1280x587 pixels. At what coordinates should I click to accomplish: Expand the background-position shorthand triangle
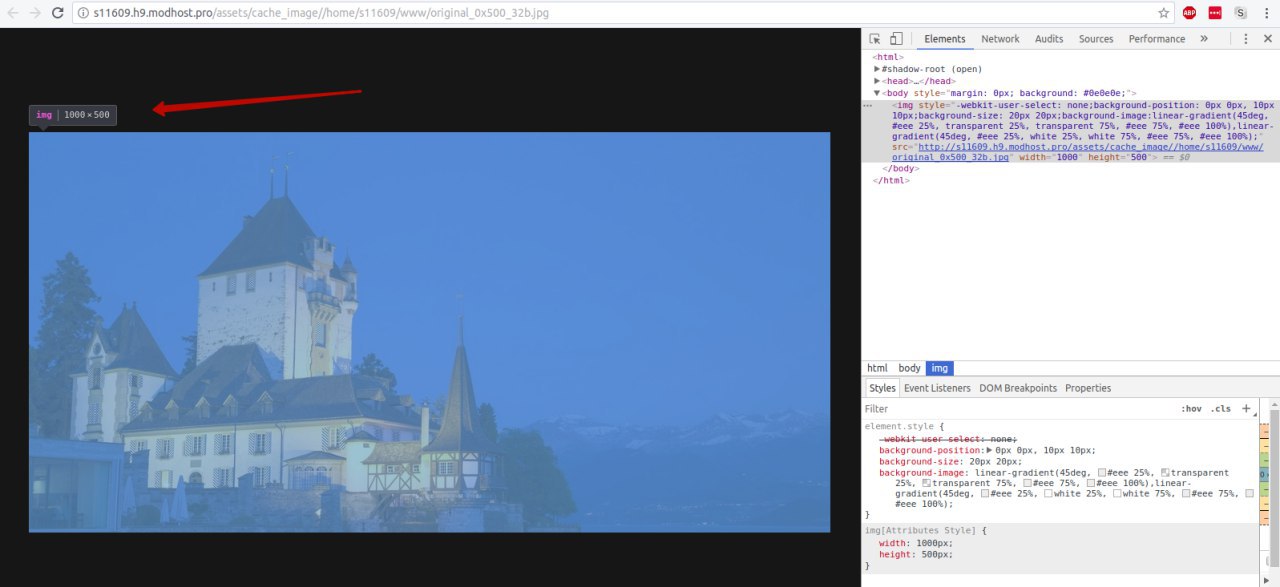click(x=990, y=450)
